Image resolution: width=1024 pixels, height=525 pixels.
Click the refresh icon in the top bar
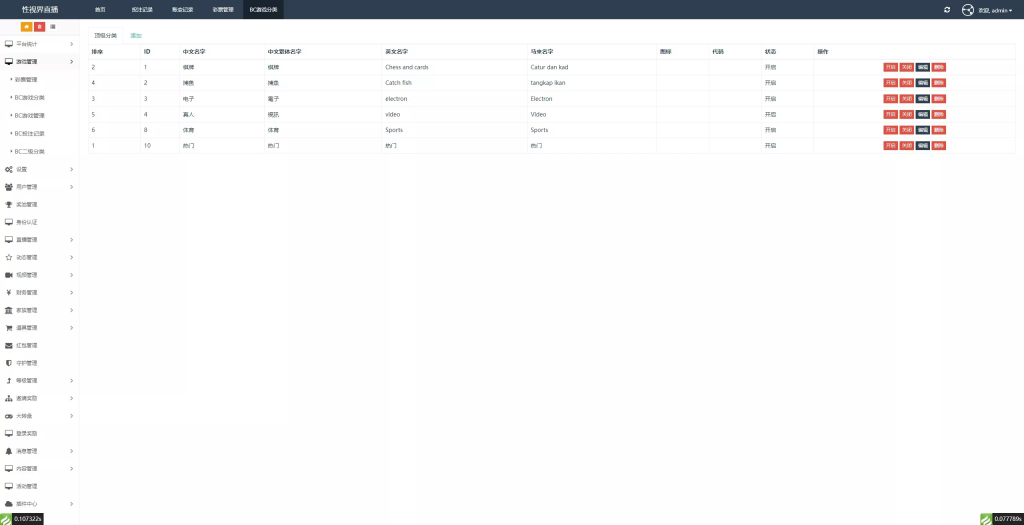click(947, 10)
